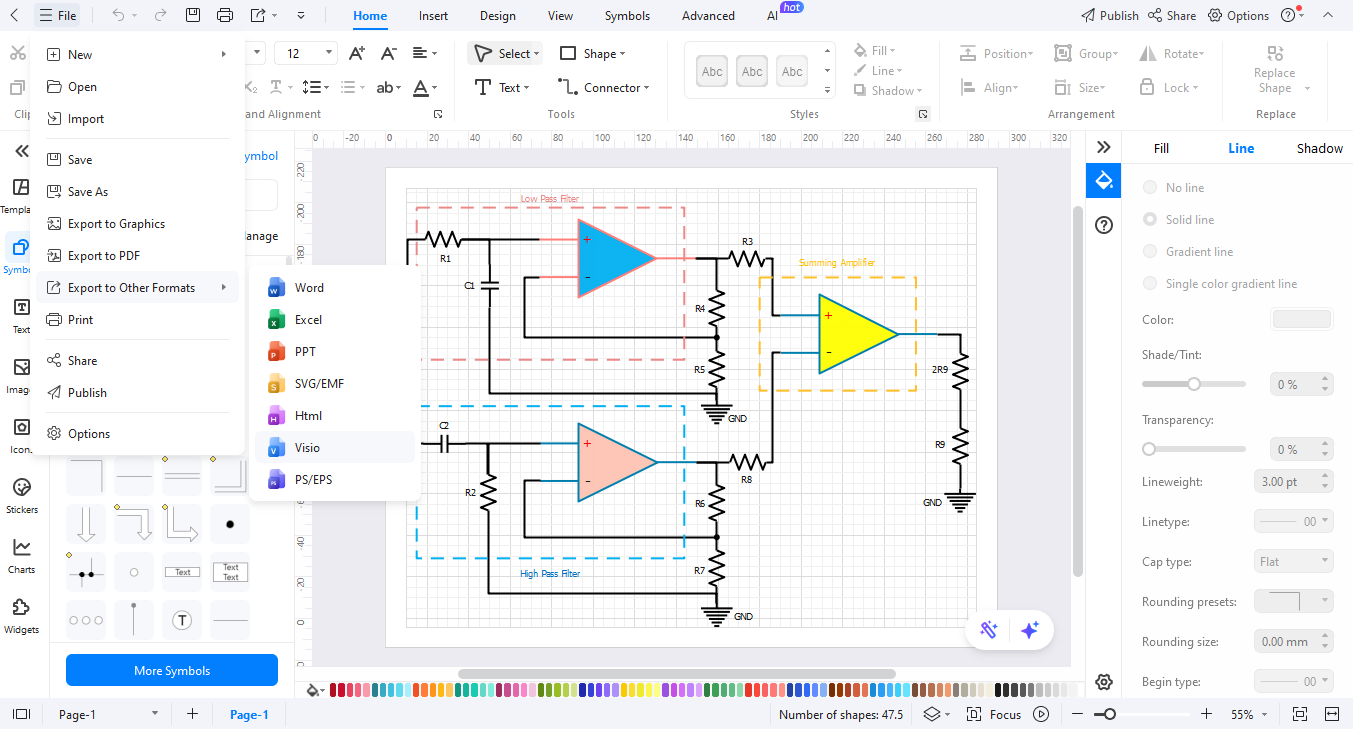Select the Solid line radio option
Viewport: 1353px width, 729px height.
coord(1150,220)
